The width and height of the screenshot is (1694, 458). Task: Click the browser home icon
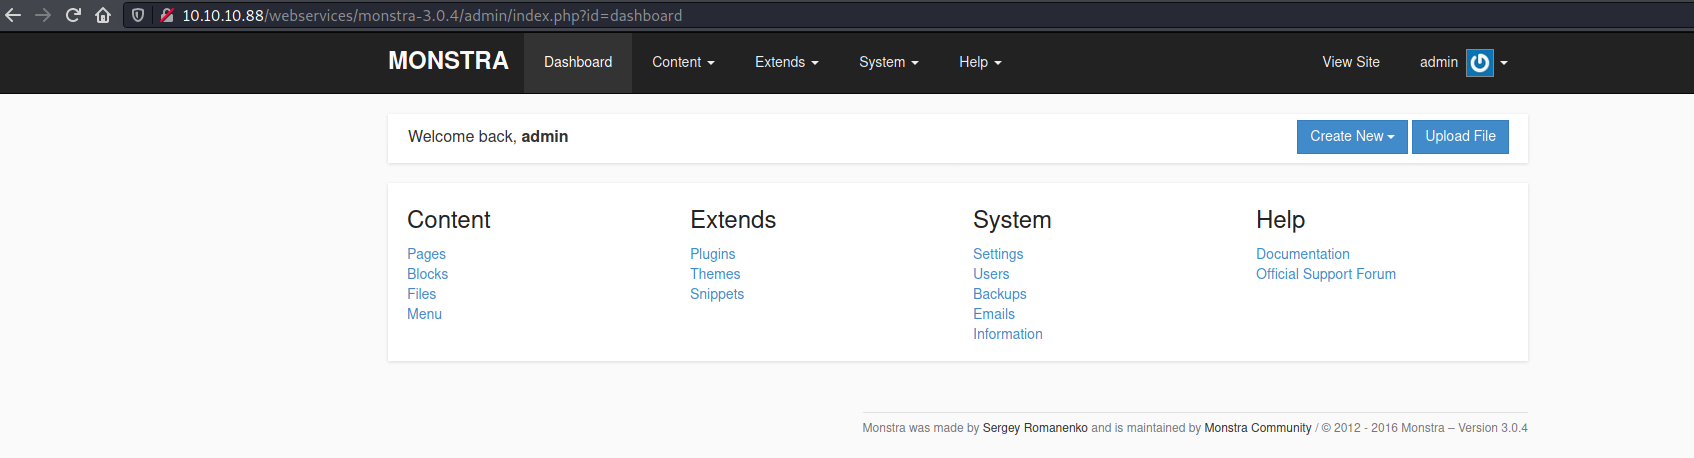pos(103,15)
